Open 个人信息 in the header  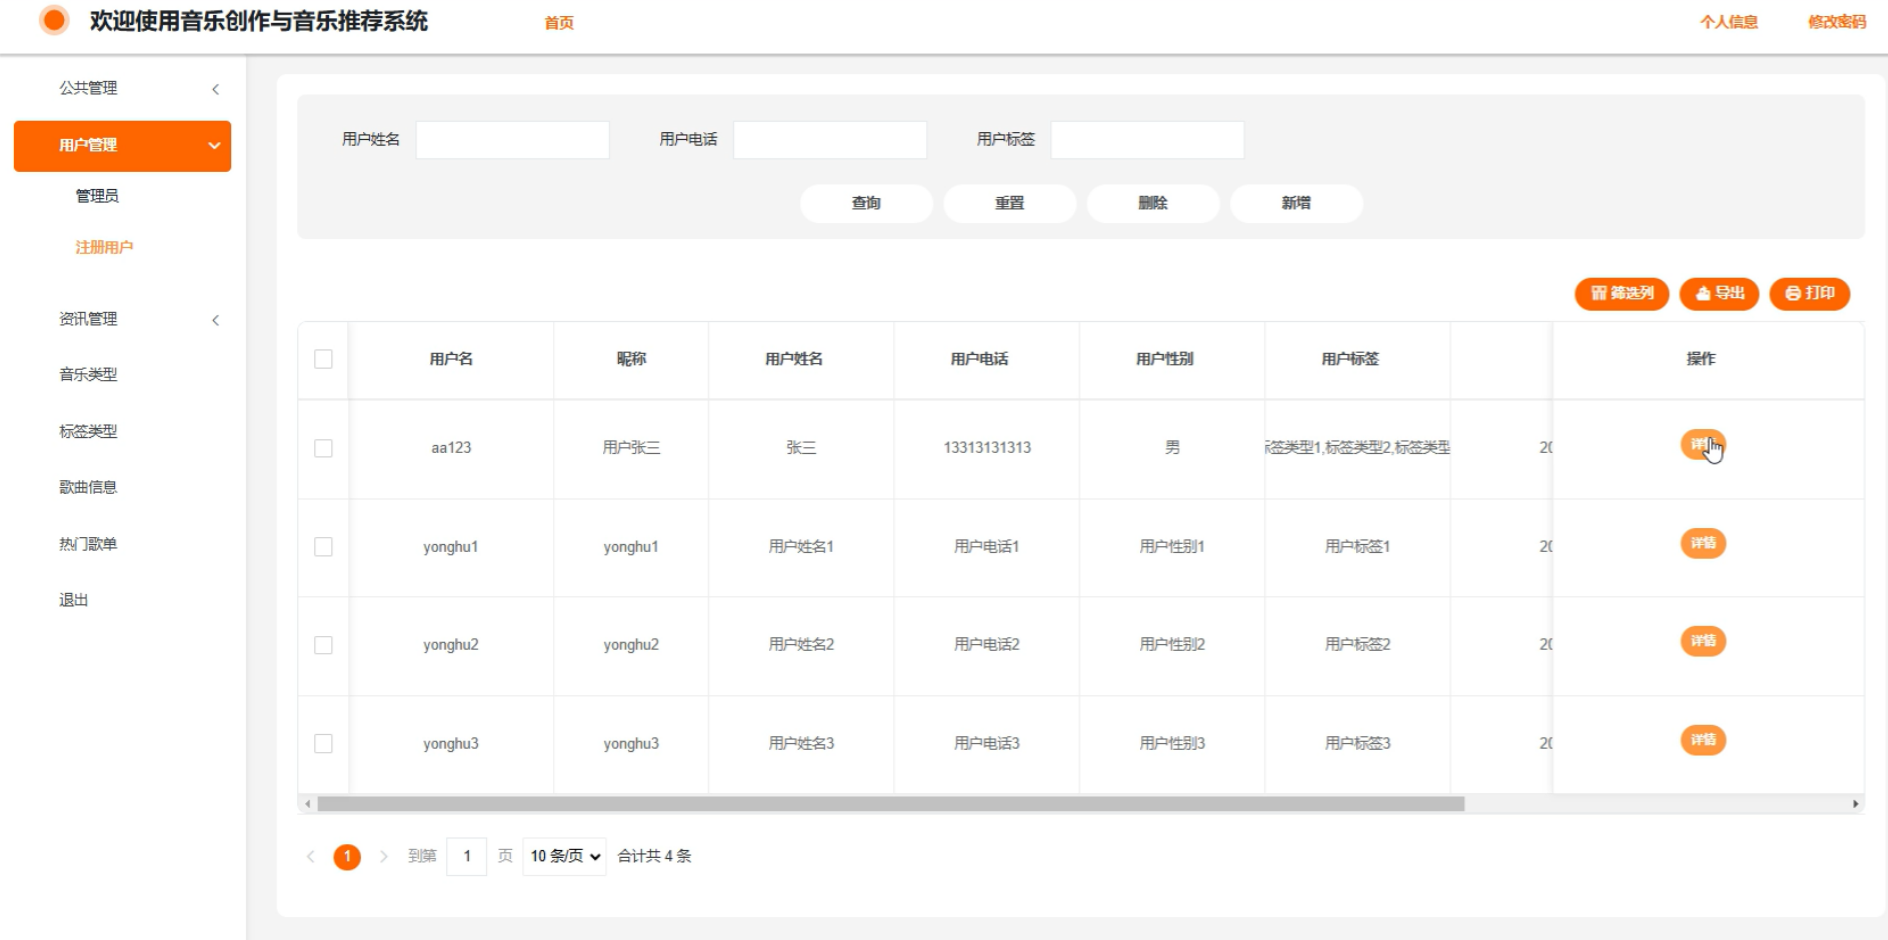click(1729, 21)
